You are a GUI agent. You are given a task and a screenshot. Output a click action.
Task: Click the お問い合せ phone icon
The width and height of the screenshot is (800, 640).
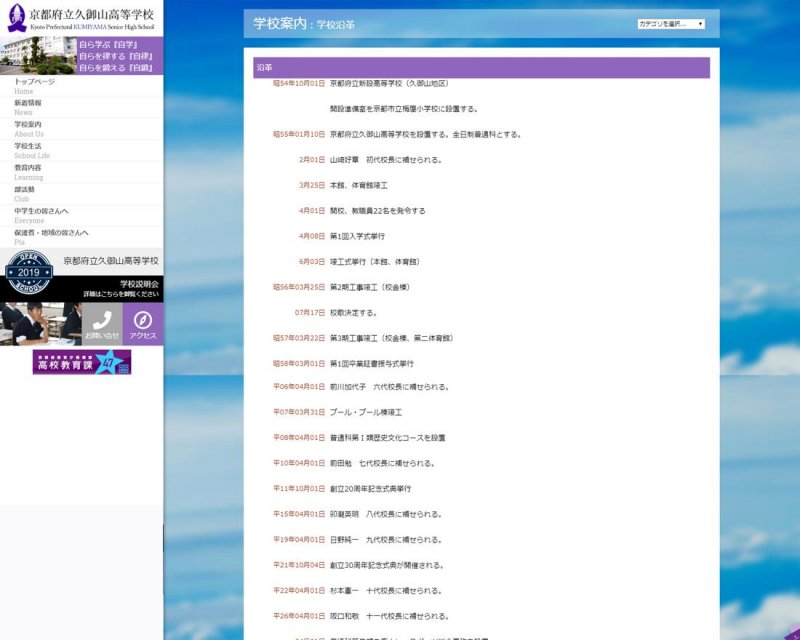pyautogui.click(x=102, y=324)
